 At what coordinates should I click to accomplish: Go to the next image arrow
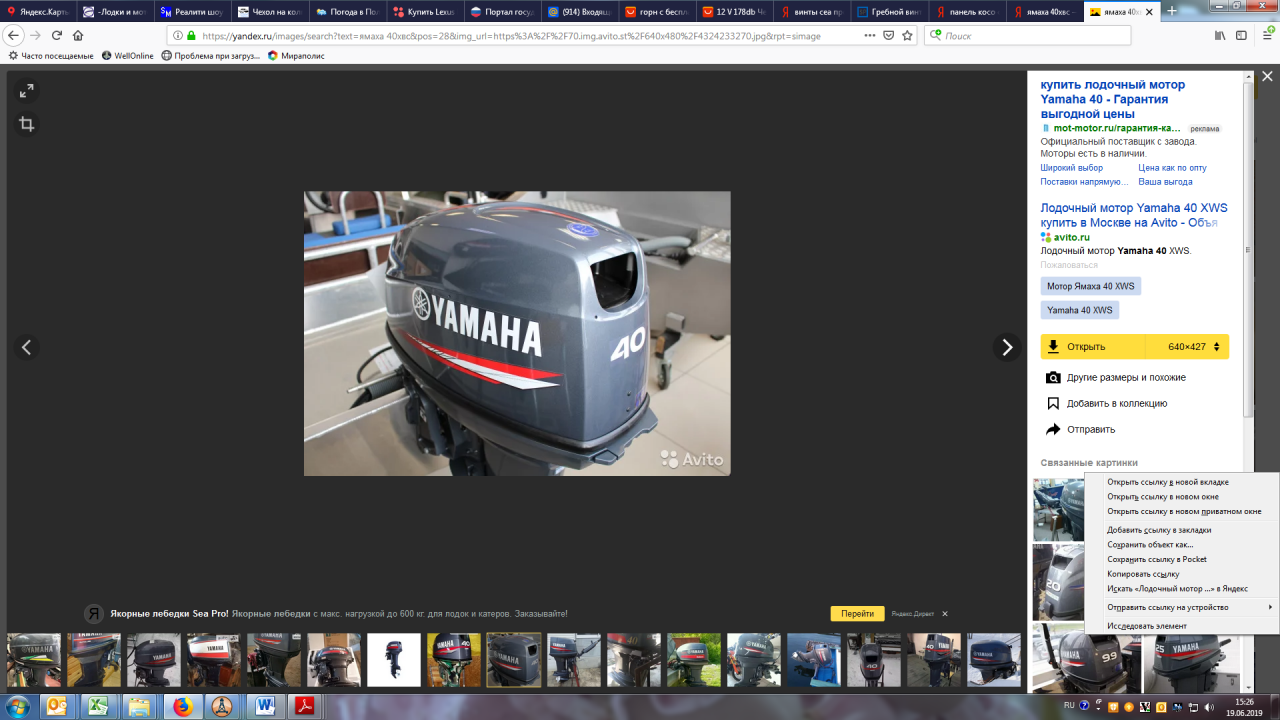[x=1007, y=347]
